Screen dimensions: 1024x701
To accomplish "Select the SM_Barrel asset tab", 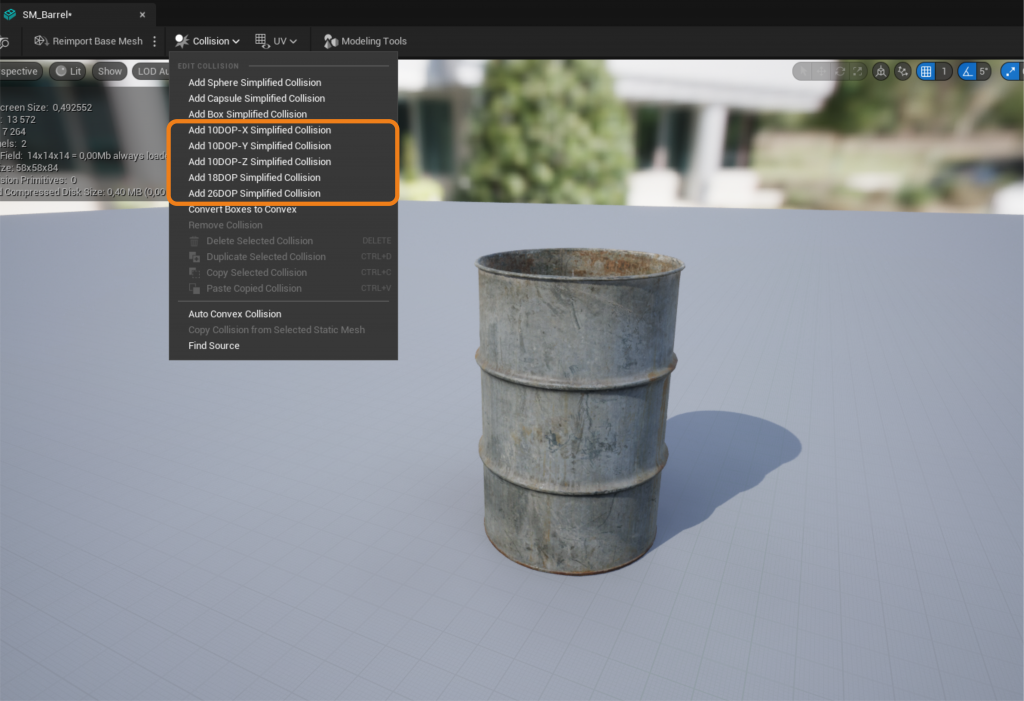I will point(47,14).
